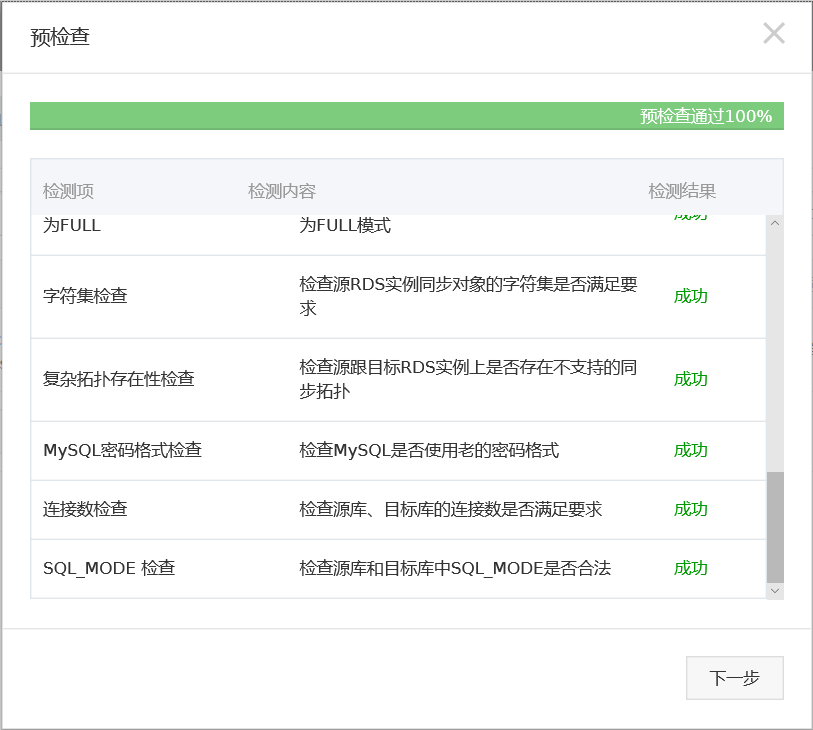Select the MySQL密码格式检查 check item

pyautogui.click(x=122, y=451)
